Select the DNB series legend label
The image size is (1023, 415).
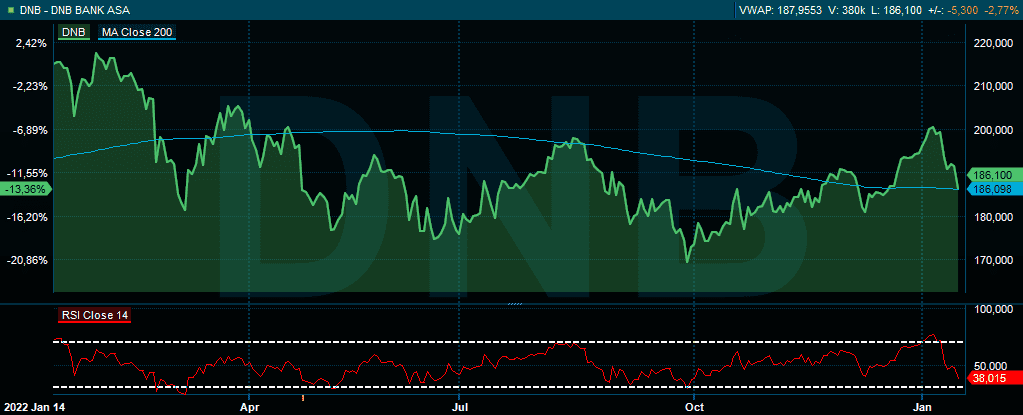coord(75,31)
